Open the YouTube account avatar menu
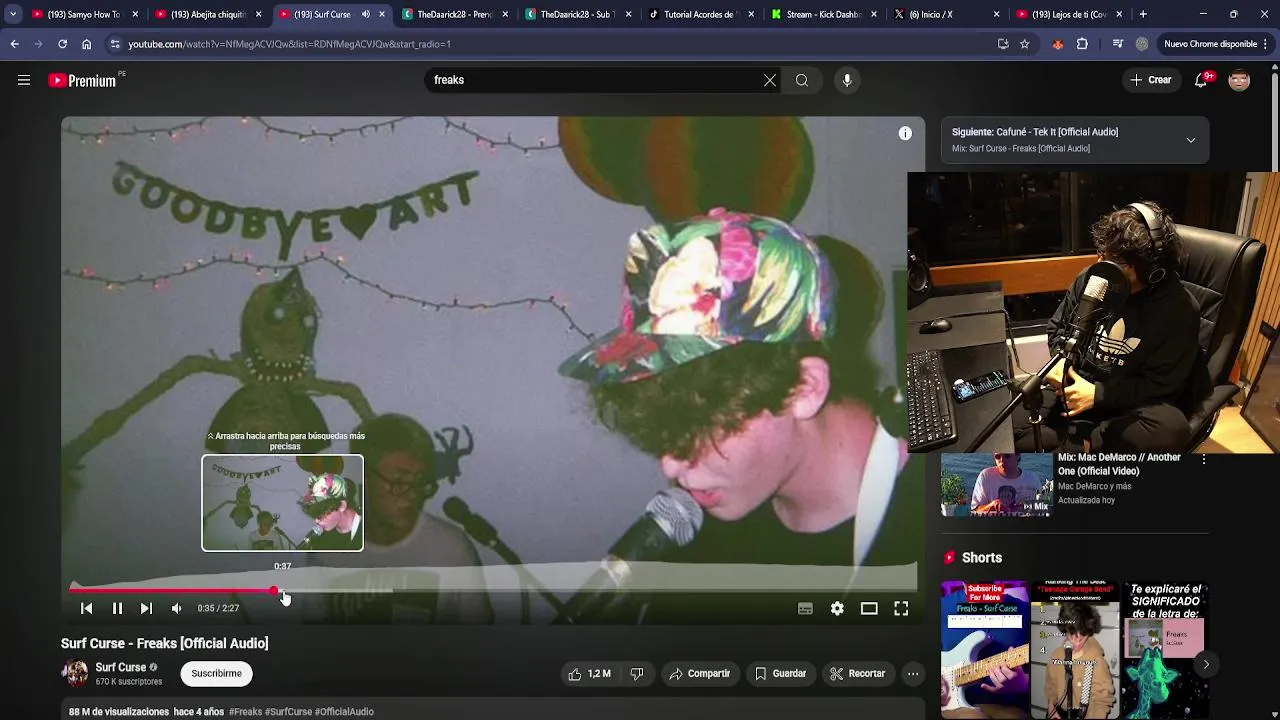1280x720 pixels. (1239, 80)
